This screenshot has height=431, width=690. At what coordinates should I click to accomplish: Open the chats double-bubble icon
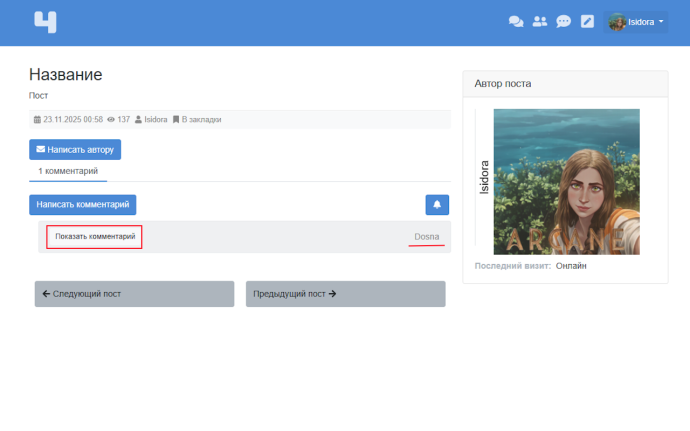tap(516, 21)
